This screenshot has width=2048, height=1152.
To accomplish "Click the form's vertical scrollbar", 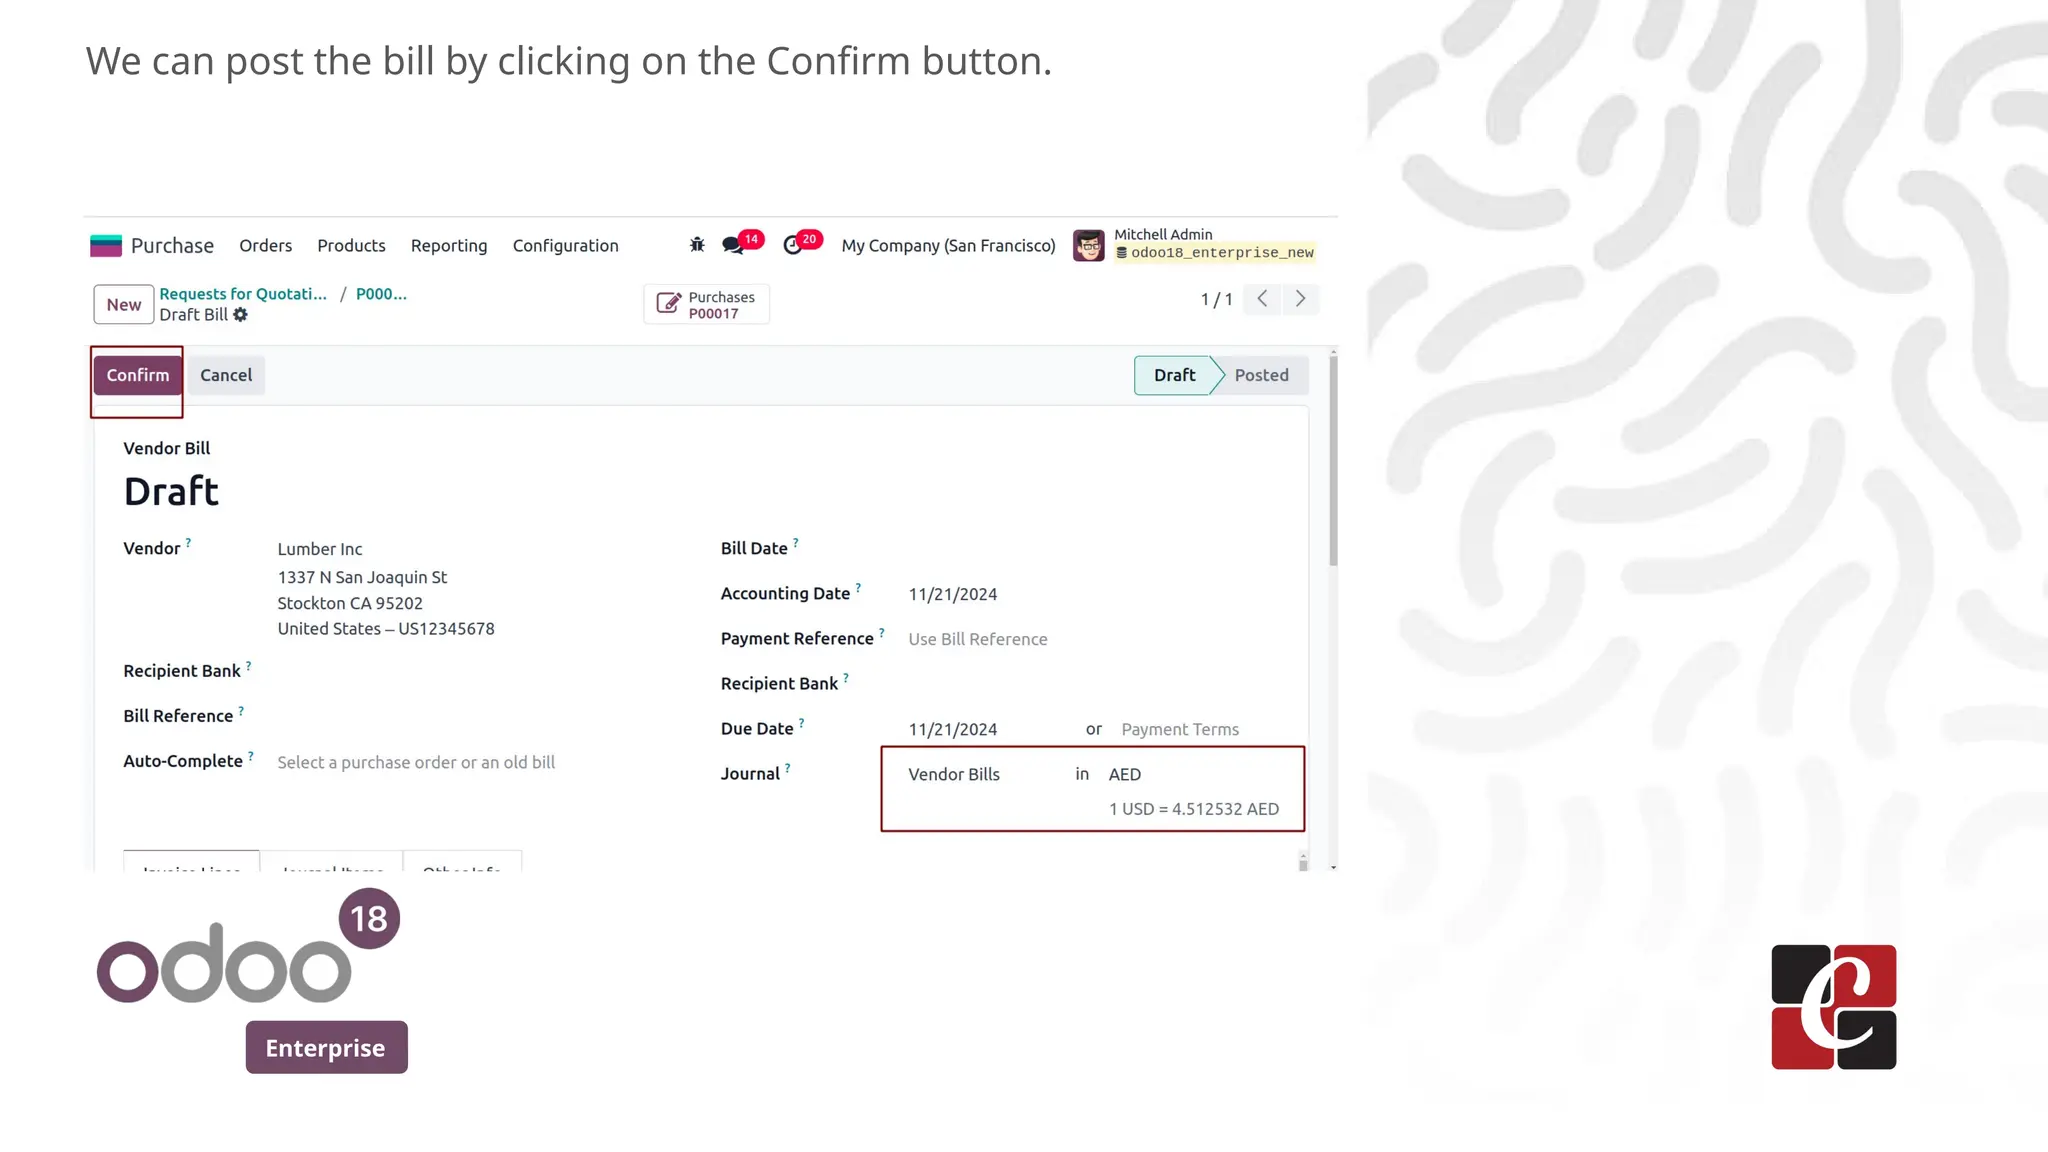I will [x=1333, y=460].
